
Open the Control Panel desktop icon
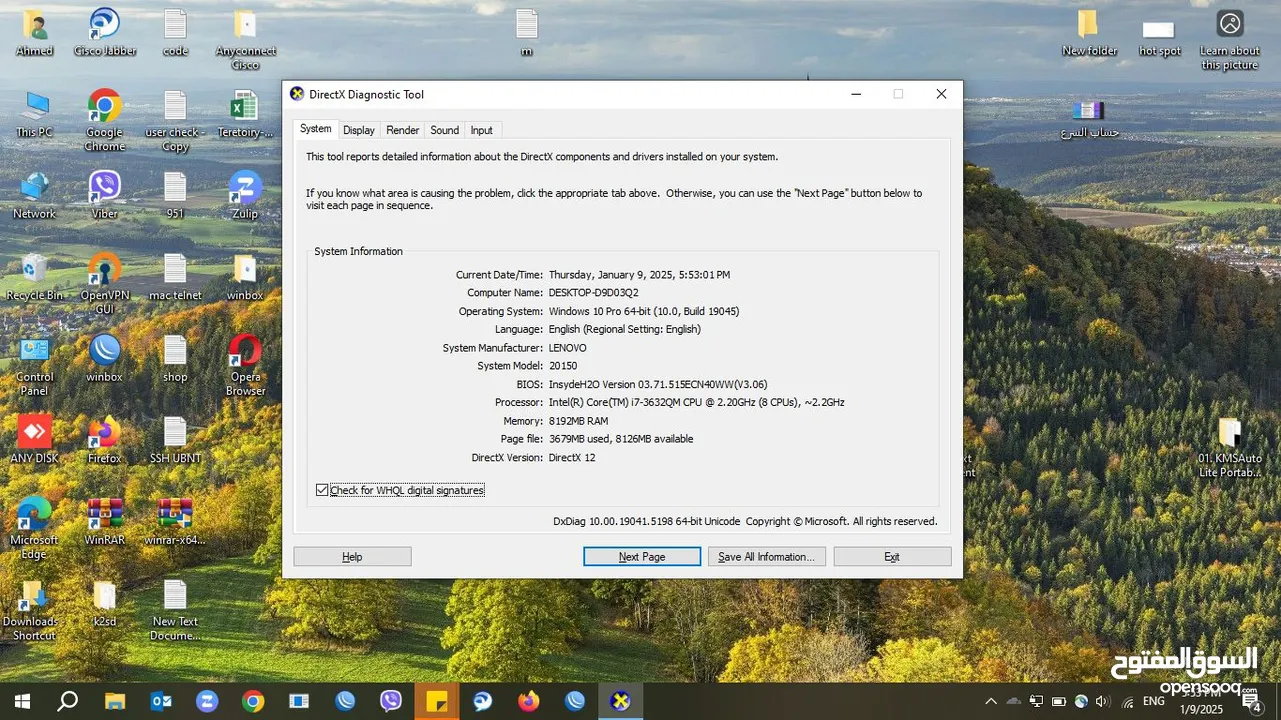35,364
